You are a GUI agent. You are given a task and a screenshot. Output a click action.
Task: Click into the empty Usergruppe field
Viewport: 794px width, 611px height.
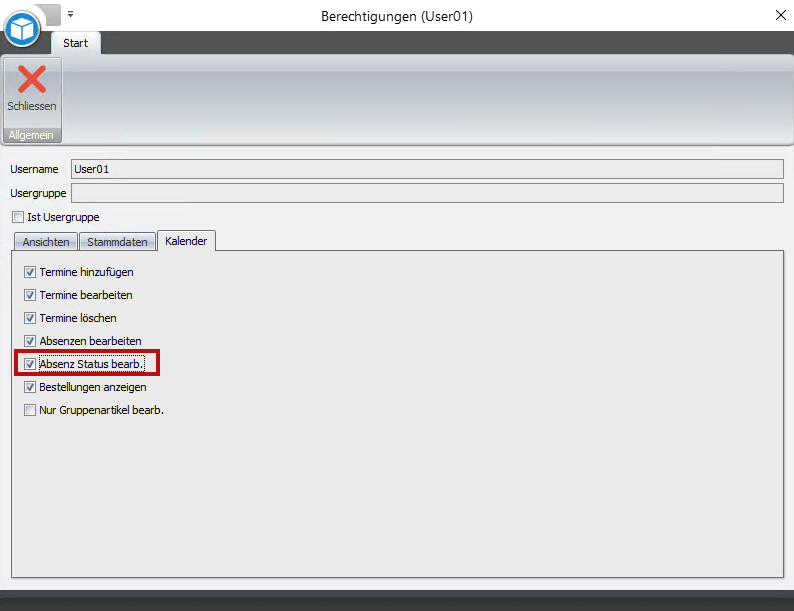point(426,193)
